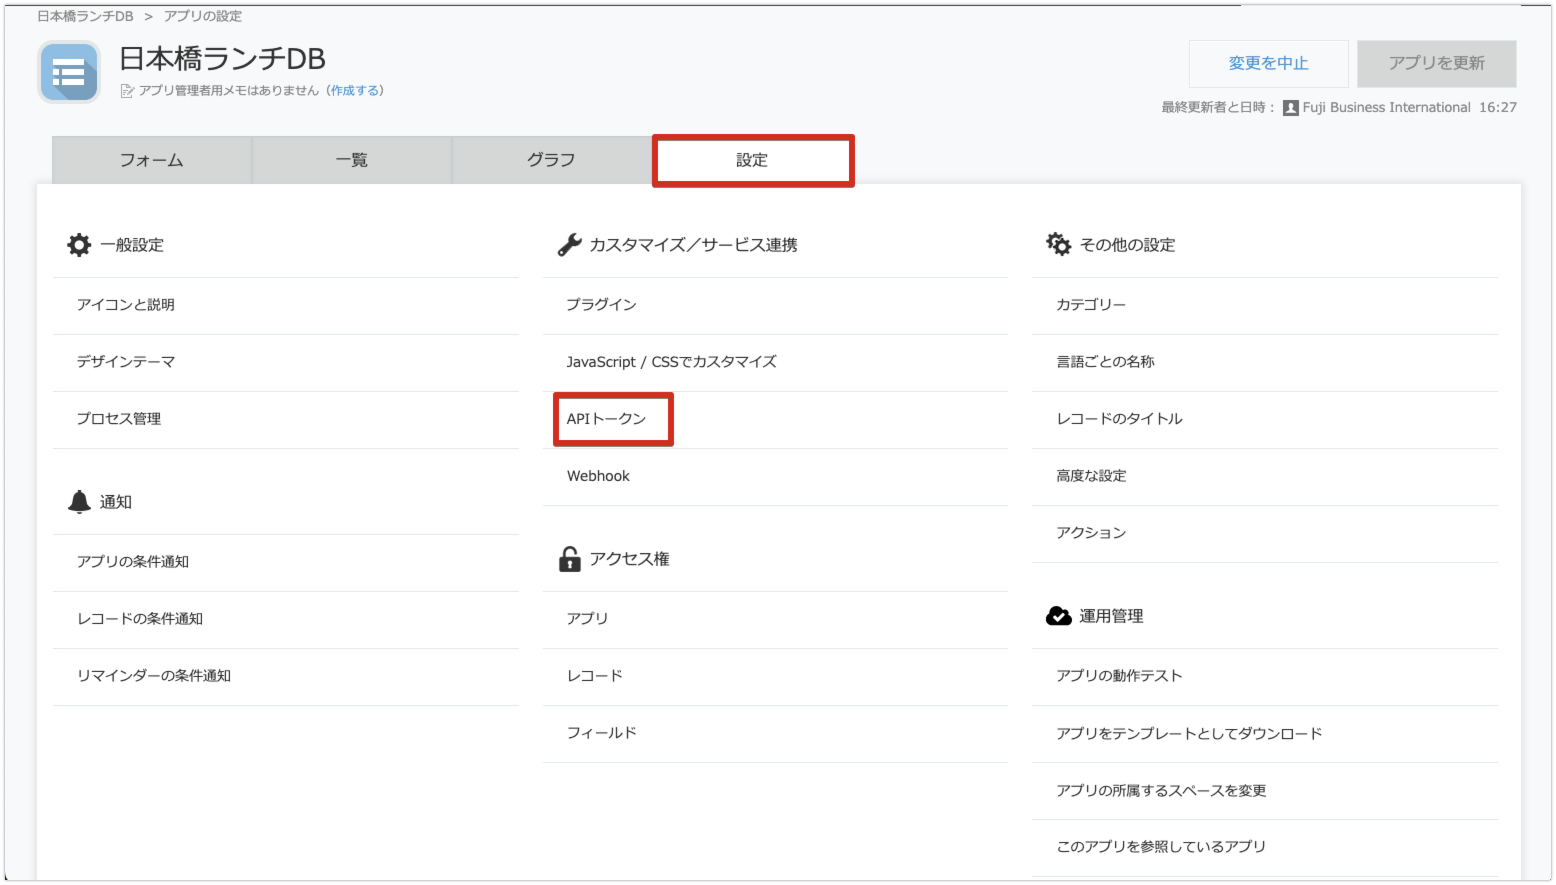Click アプリをテンプレートとしてダウンロード
This screenshot has width=1556, height=885.
[1265, 734]
